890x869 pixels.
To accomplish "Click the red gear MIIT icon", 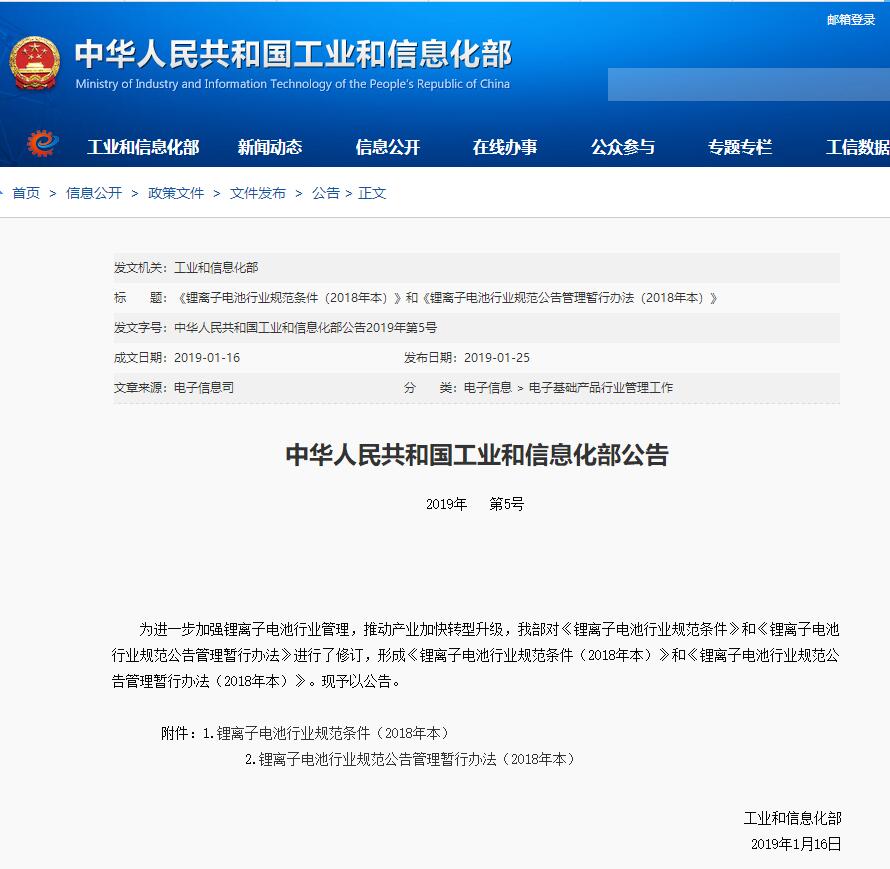I will point(42,145).
